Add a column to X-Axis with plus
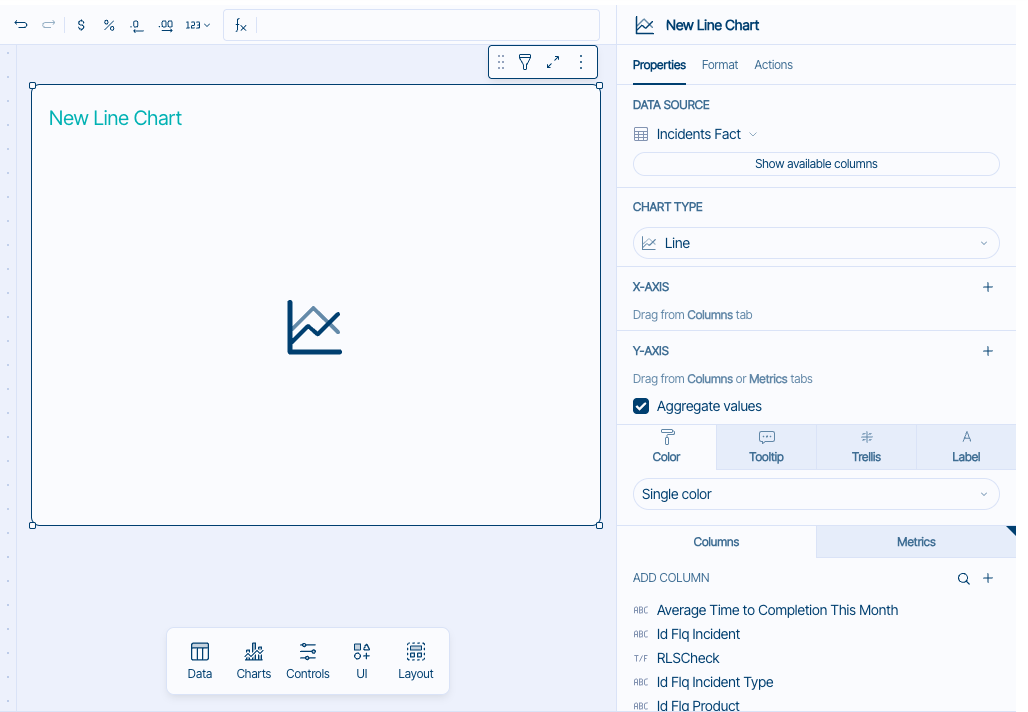Screen dimensions: 1028x712 pos(988,287)
